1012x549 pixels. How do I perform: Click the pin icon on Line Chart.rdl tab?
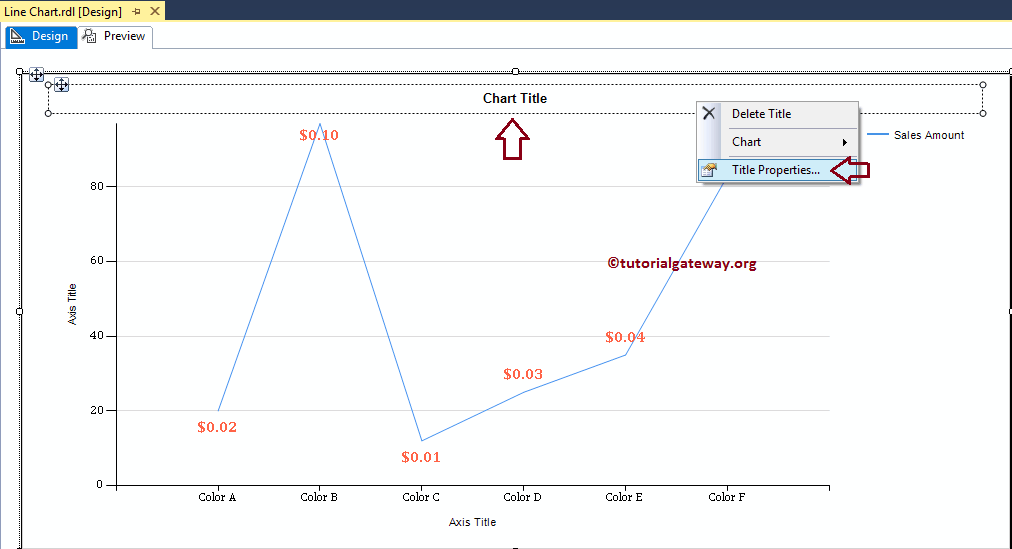point(136,12)
